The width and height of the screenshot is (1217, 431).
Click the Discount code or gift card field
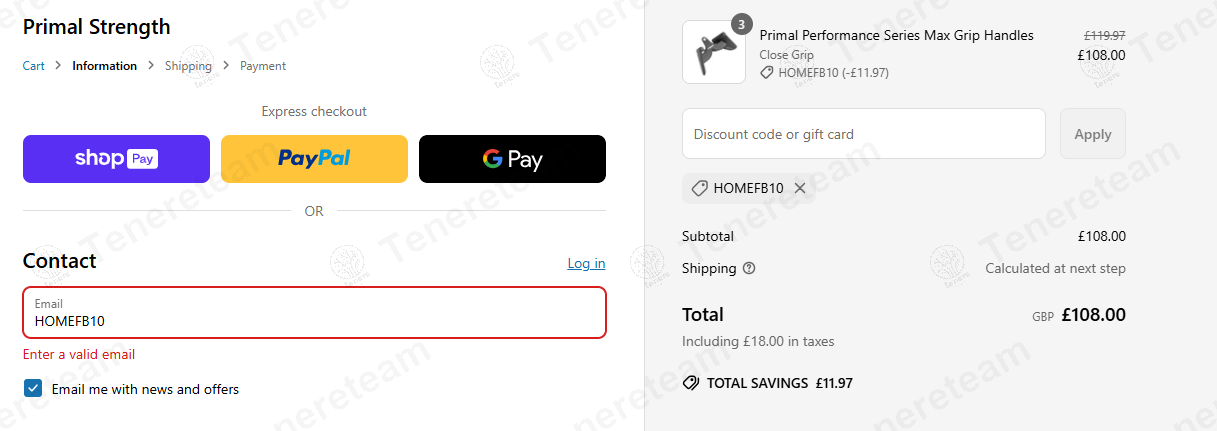863,134
